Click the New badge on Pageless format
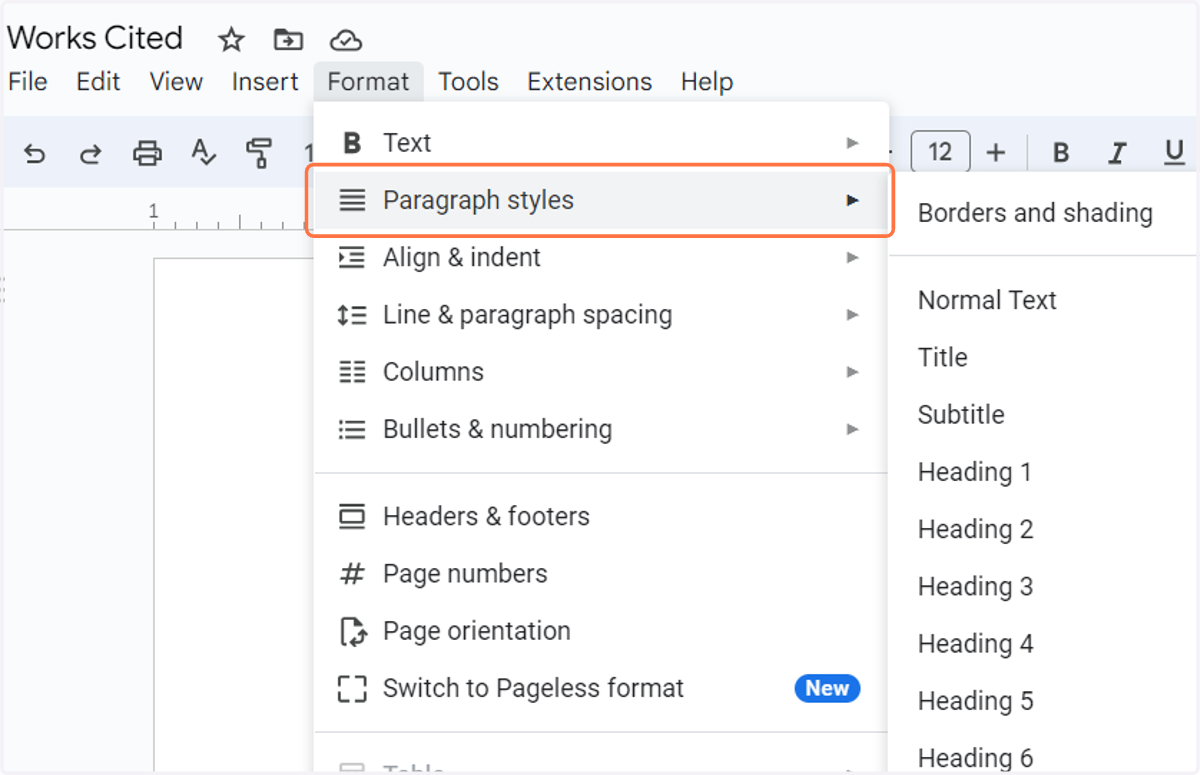Screen dimensions: 1200x775 click(x=827, y=688)
